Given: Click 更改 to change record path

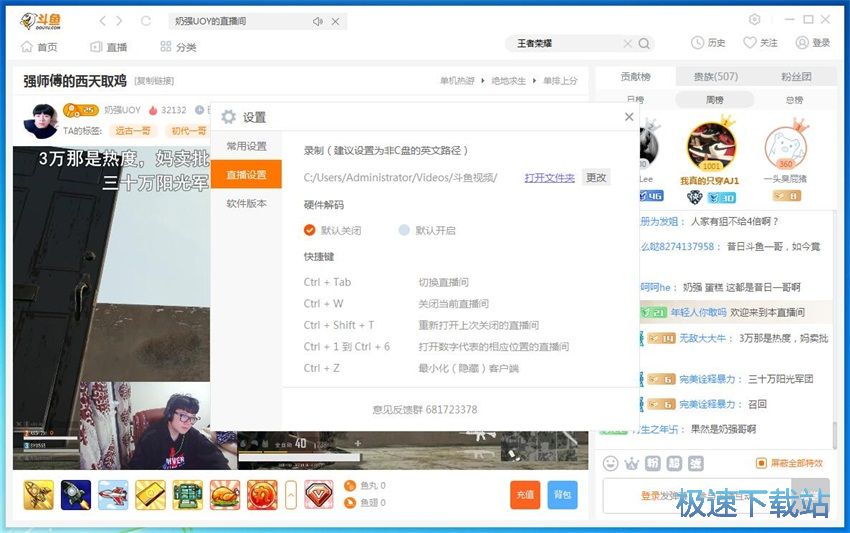Looking at the screenshot, I should tap(596, 177).
